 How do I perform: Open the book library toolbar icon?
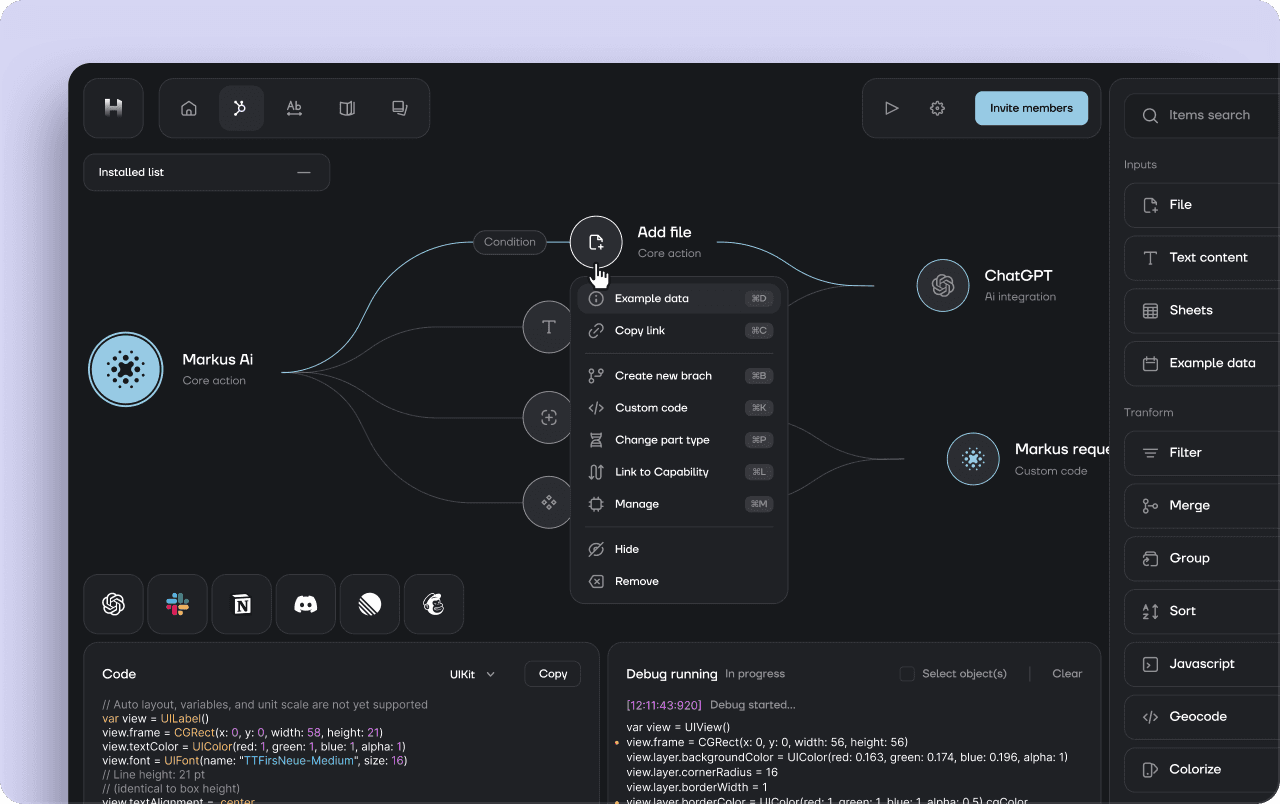[x=347, y=108]
